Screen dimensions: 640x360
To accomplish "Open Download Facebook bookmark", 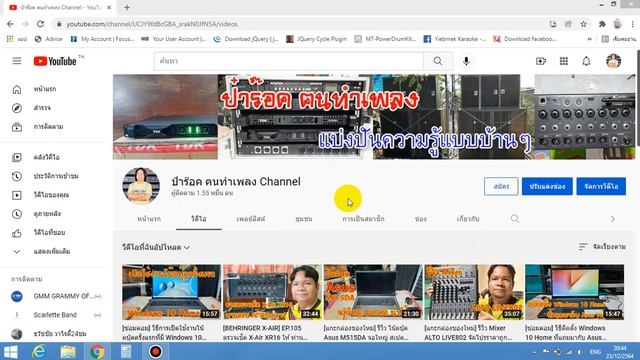I will [x=525, y=39].
